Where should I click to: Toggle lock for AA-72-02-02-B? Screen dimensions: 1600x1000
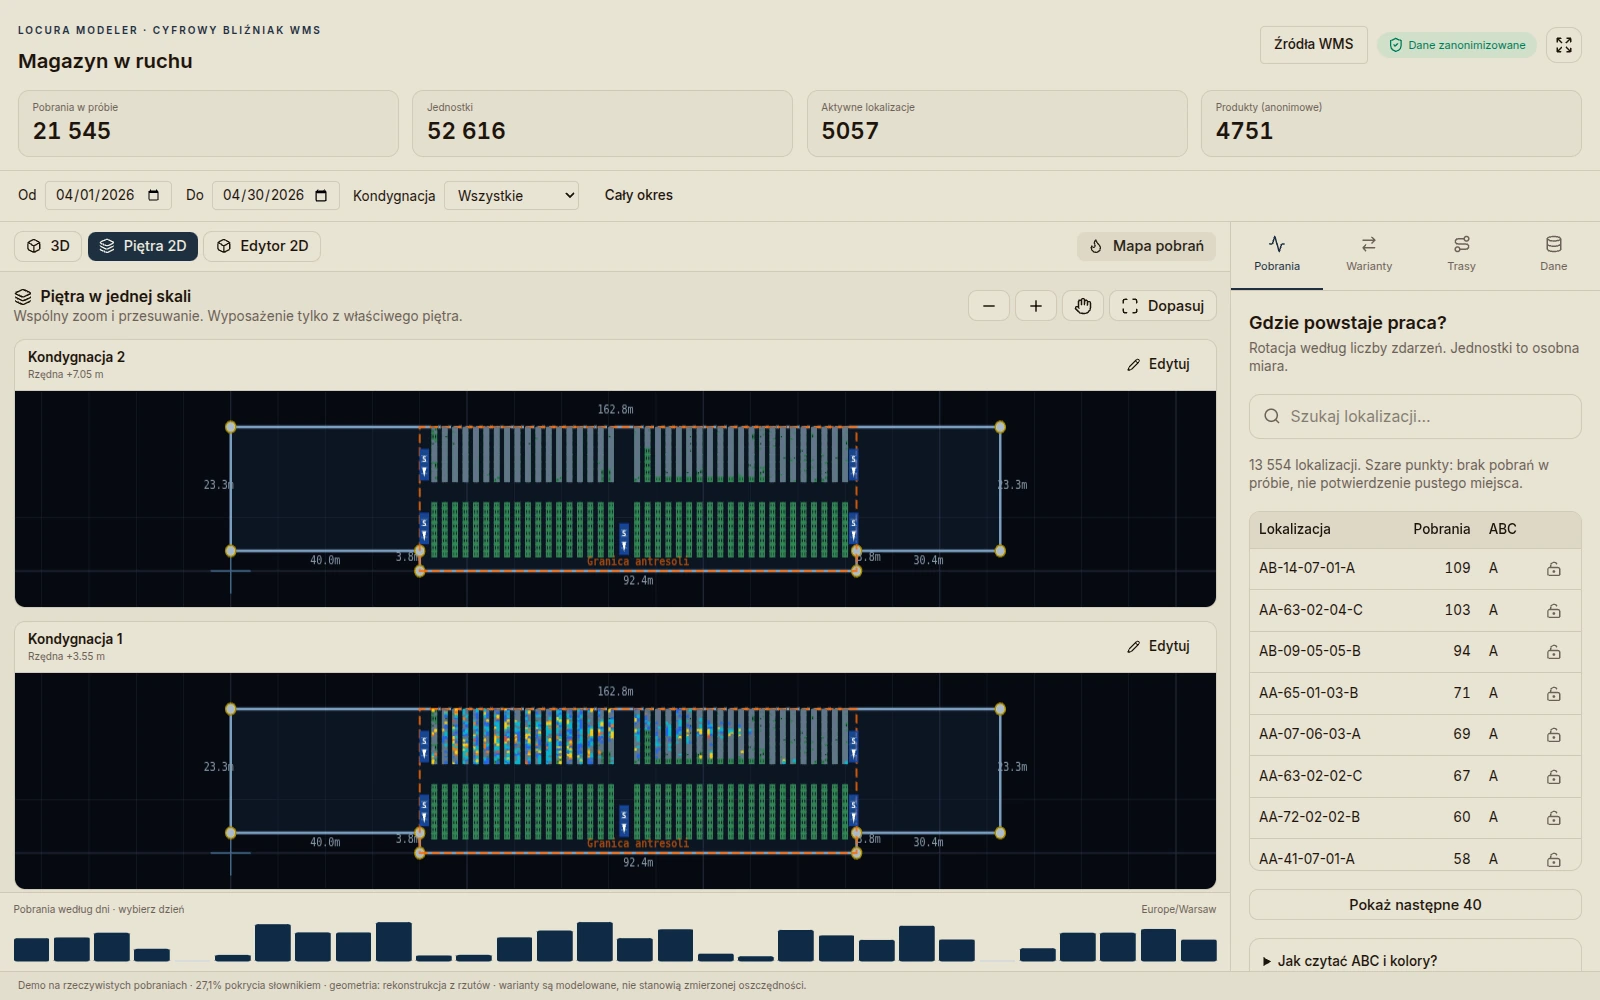click(x=1554, y=818)
